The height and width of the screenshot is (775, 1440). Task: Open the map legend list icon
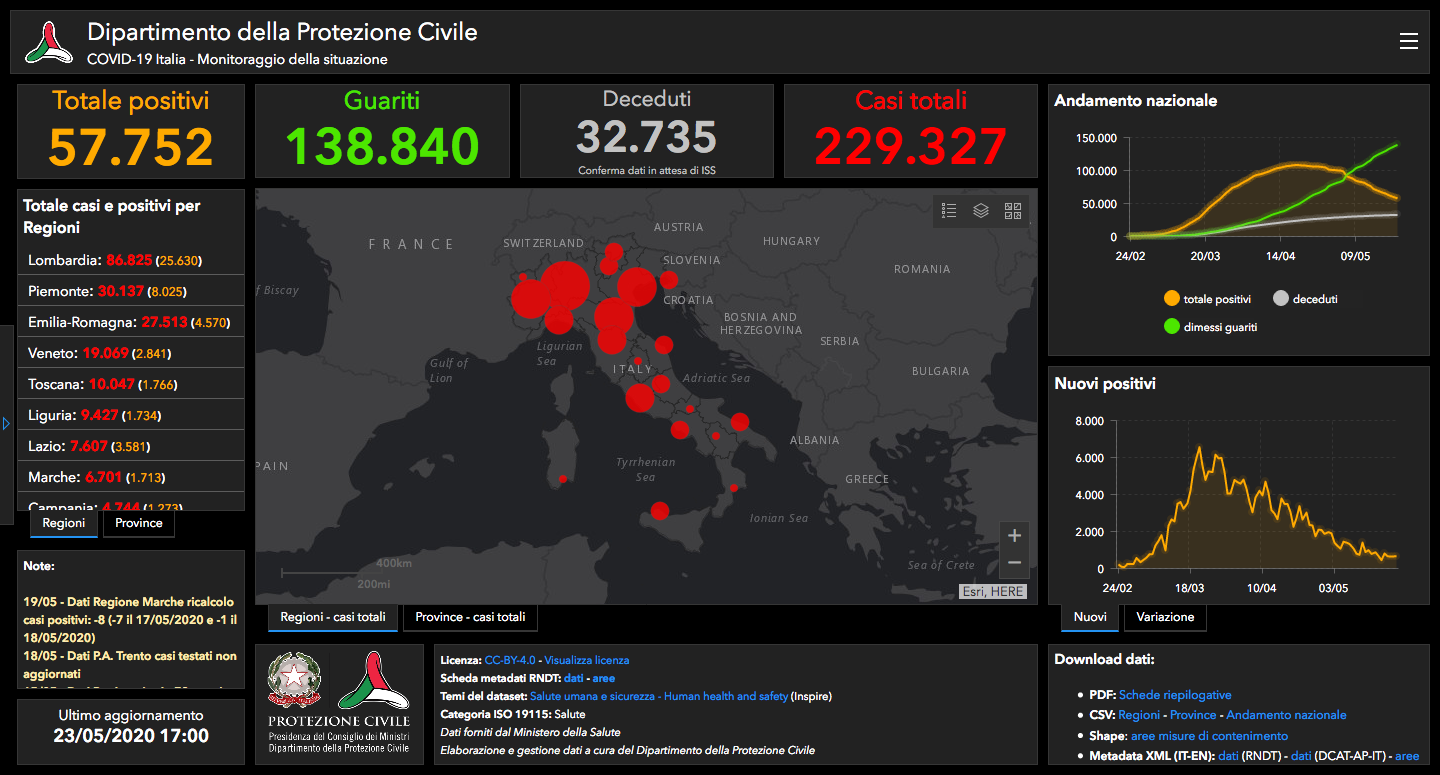[x=949, y=210]
